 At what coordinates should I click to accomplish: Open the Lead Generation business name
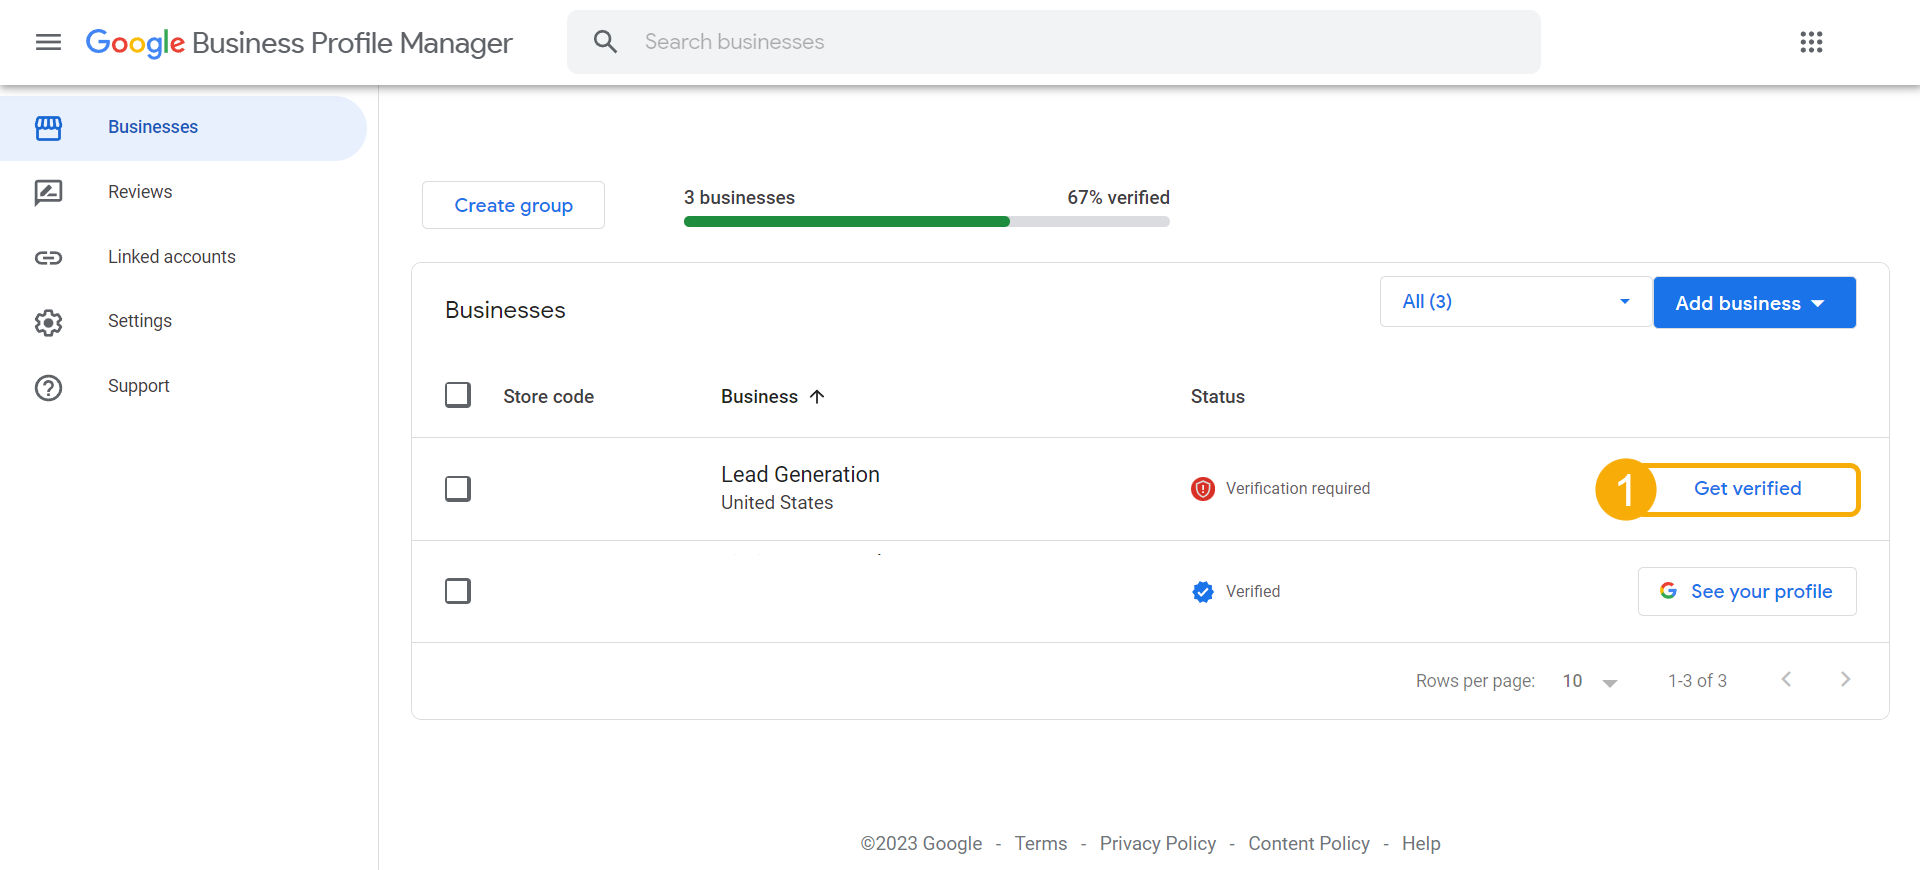800,475
